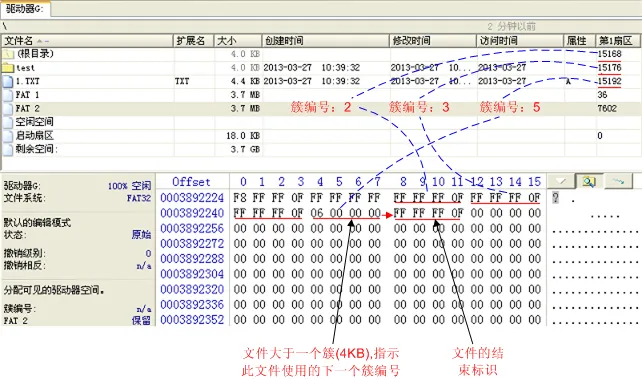
Task: Click the 保留 value in info panel
Action: point(141,320)
